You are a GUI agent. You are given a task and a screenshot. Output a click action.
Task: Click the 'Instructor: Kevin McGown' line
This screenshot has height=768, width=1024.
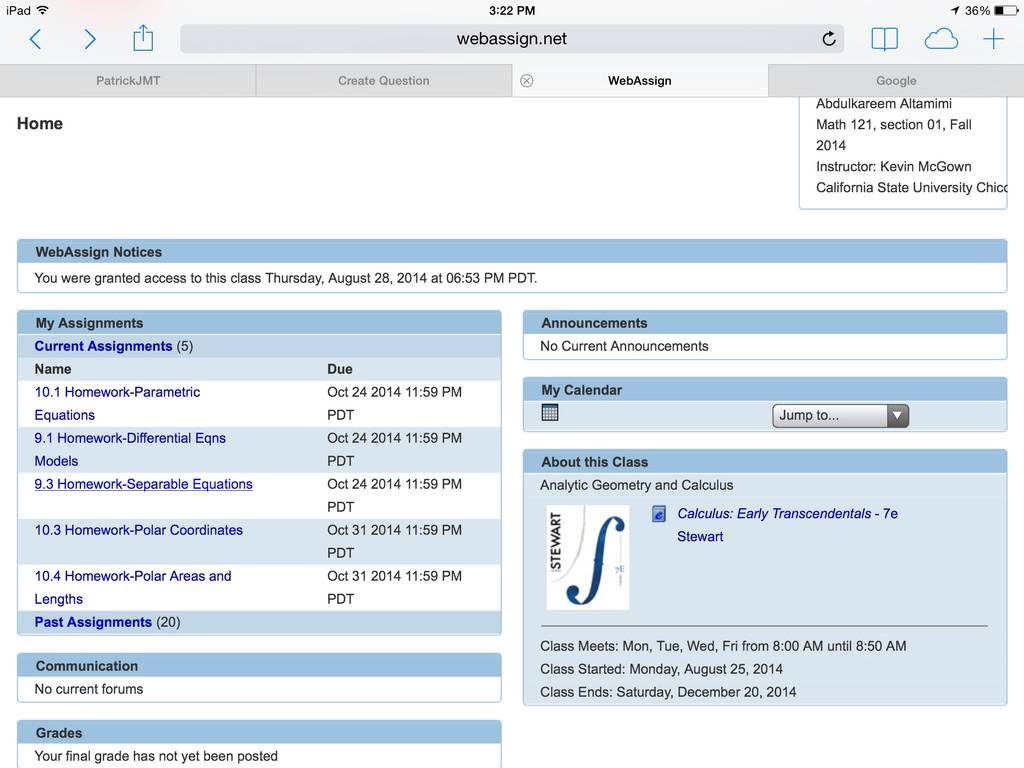click(893, 167)
